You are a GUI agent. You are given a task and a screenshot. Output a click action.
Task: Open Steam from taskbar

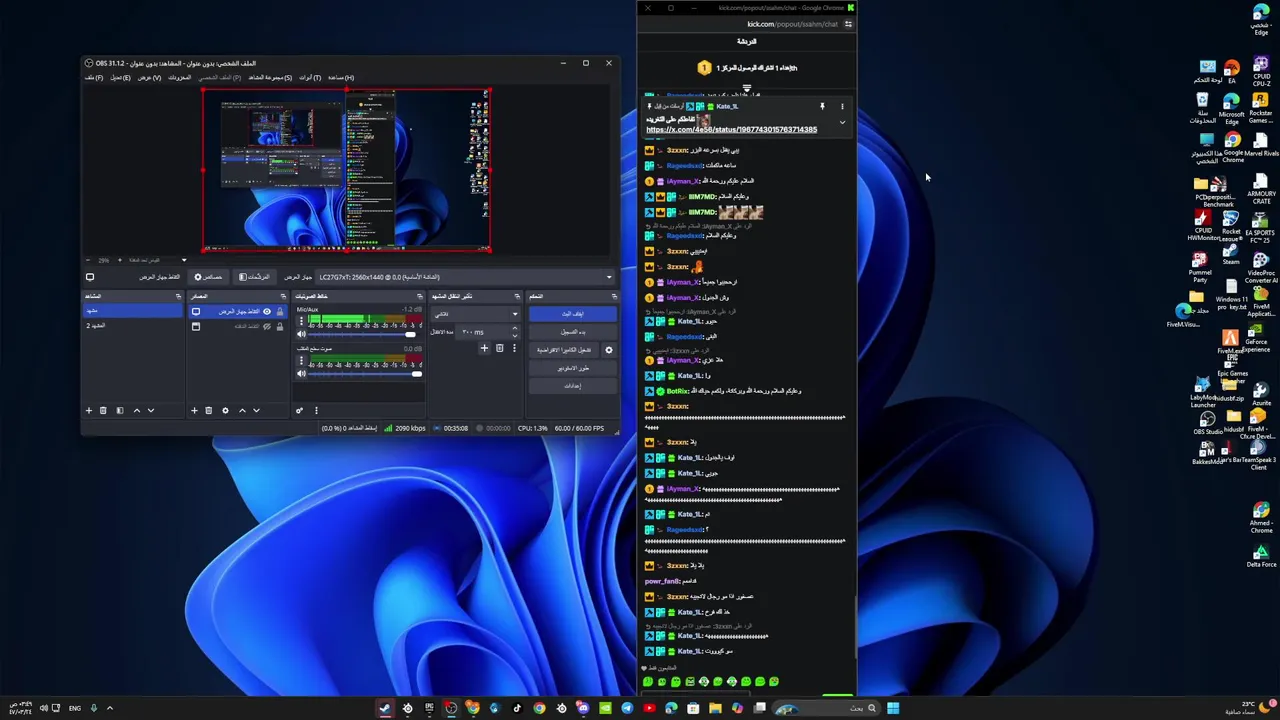coord(385,708)
